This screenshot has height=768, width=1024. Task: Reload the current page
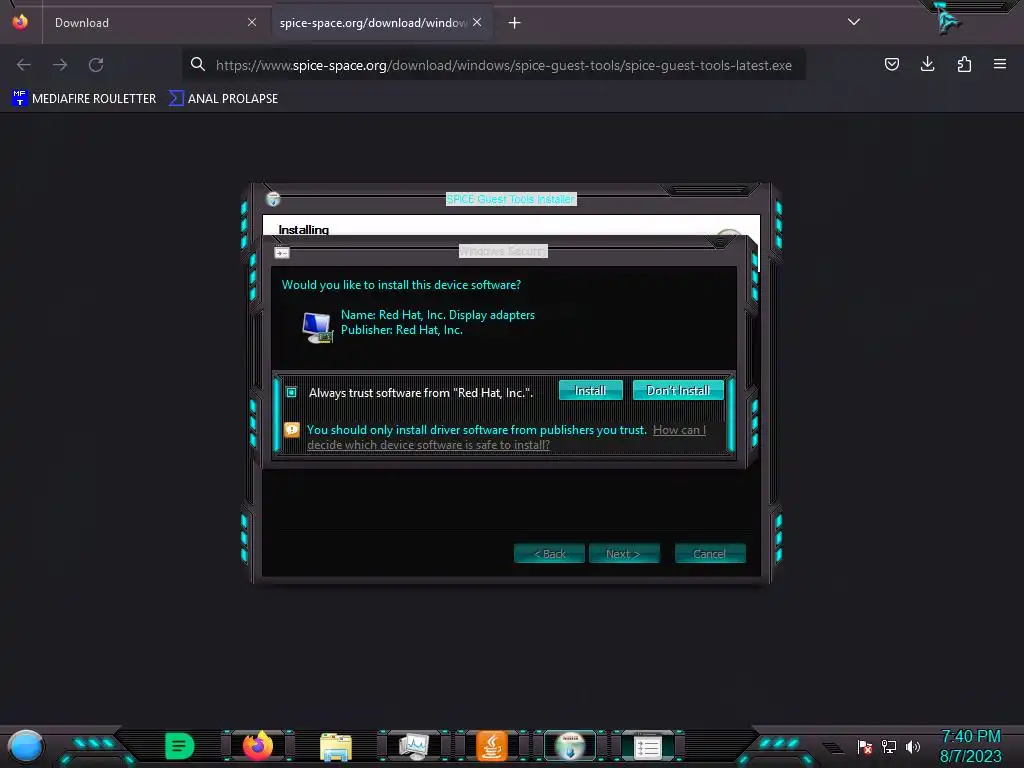(96, 65)
